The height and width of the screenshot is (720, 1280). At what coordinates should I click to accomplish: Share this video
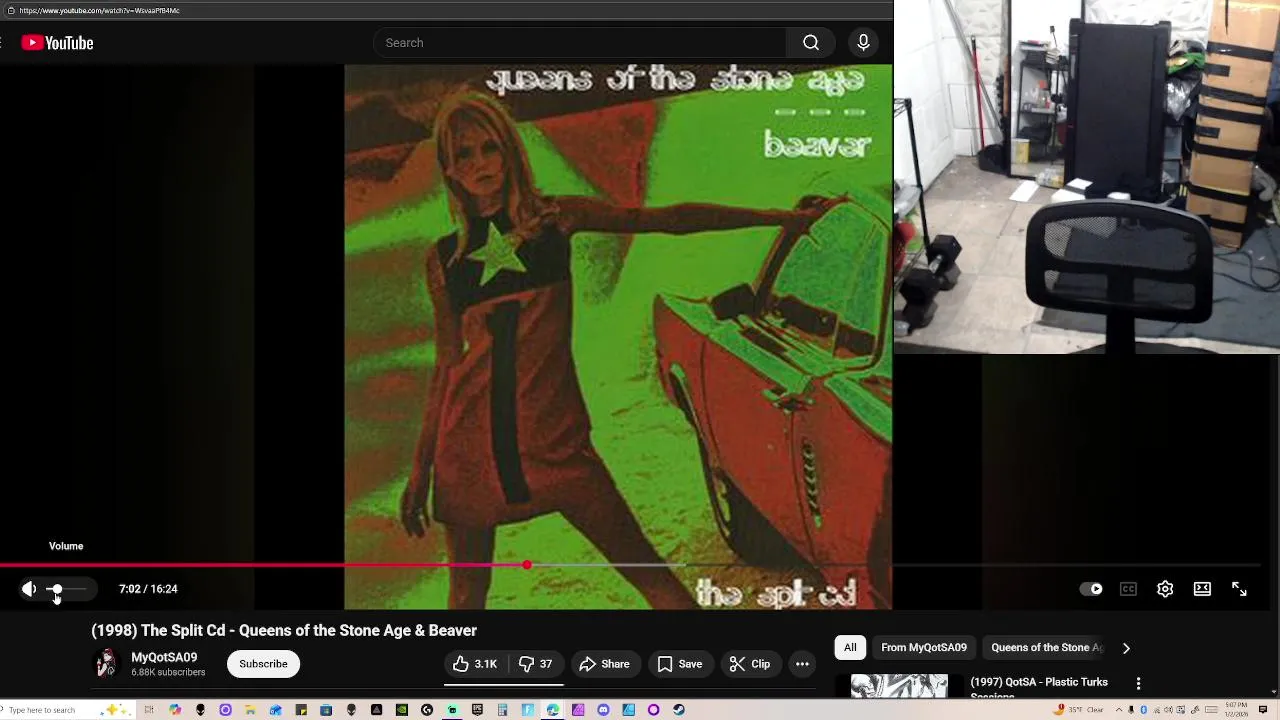[x=604, y=664]
